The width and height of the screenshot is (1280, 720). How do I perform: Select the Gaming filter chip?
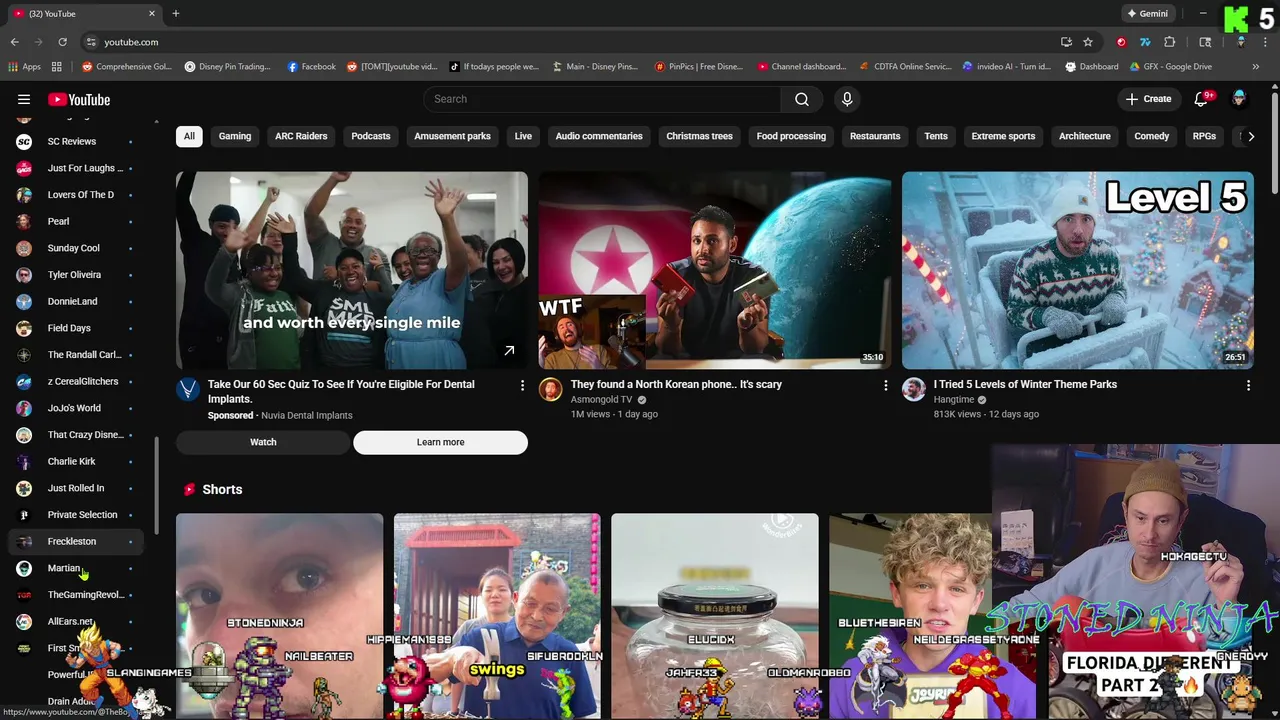click(x=235, y=136)
